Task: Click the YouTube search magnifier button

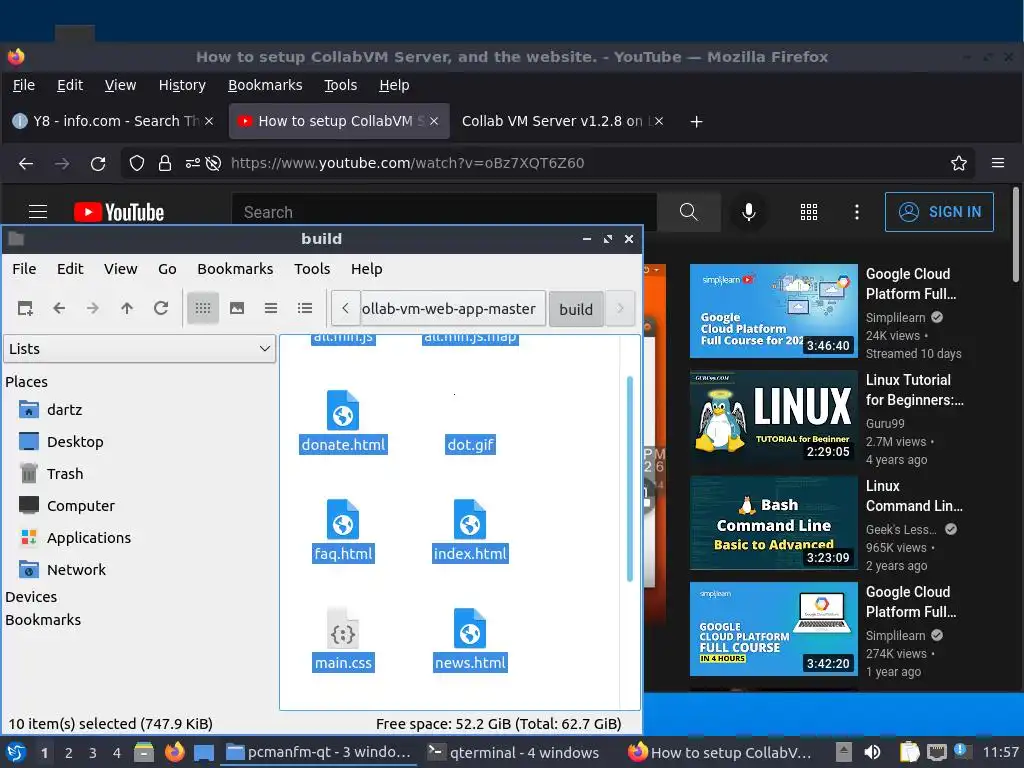Action: 688,212
